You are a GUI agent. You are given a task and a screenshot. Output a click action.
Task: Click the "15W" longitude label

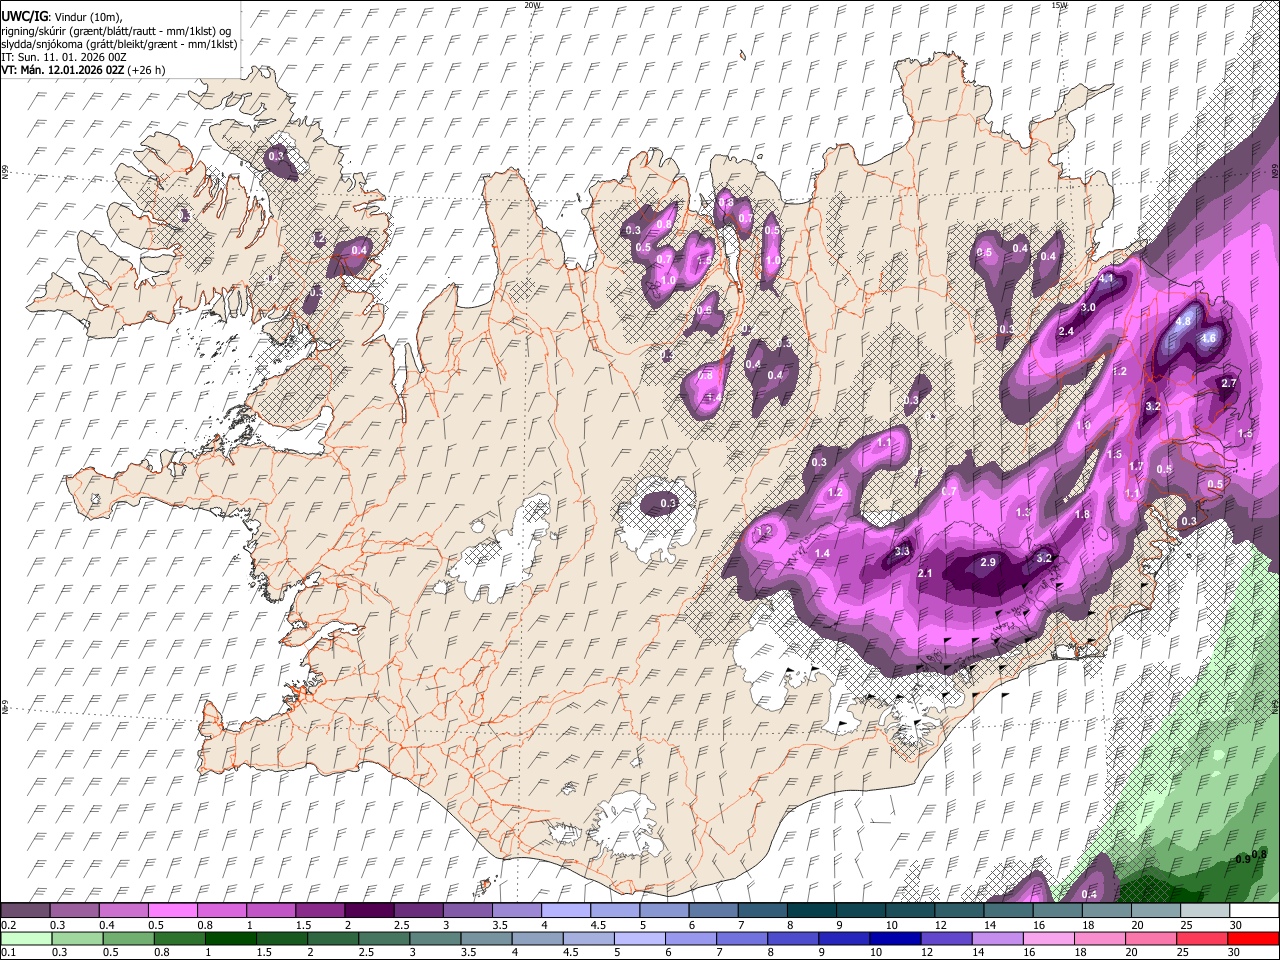point(1059,5)
